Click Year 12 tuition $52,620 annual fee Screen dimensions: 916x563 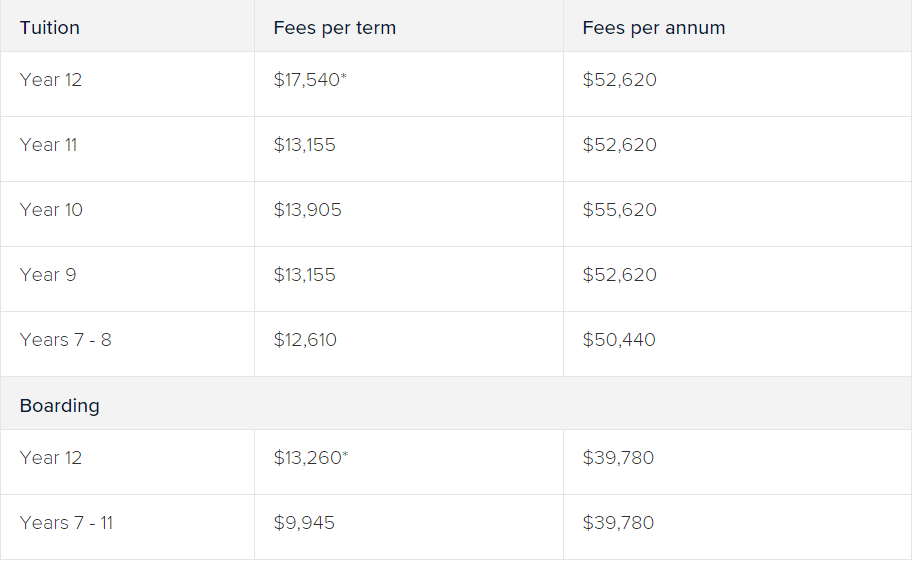click(x=620, y=80)
